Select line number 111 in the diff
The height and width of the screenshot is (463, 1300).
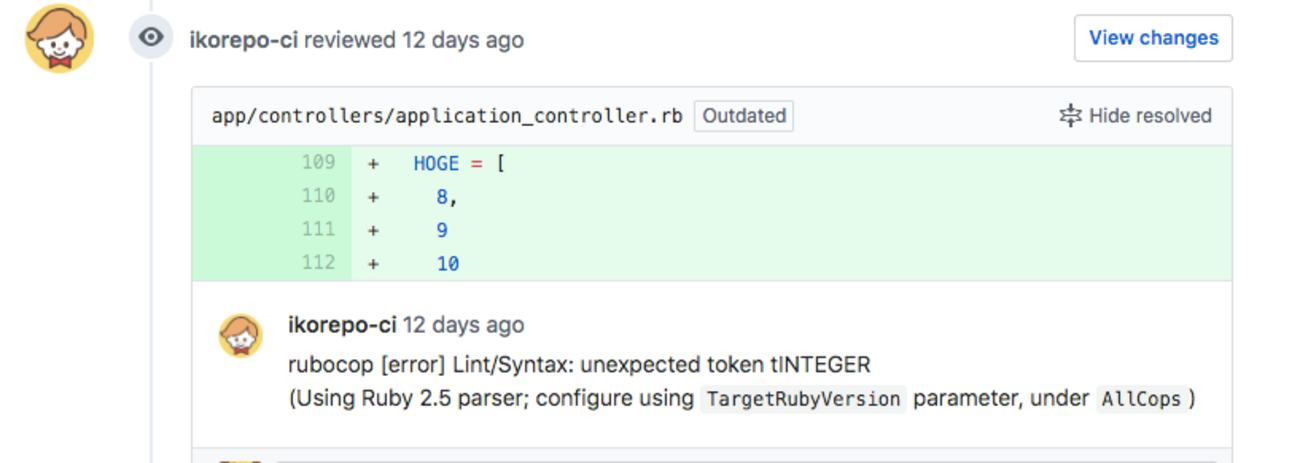point(318,230)
